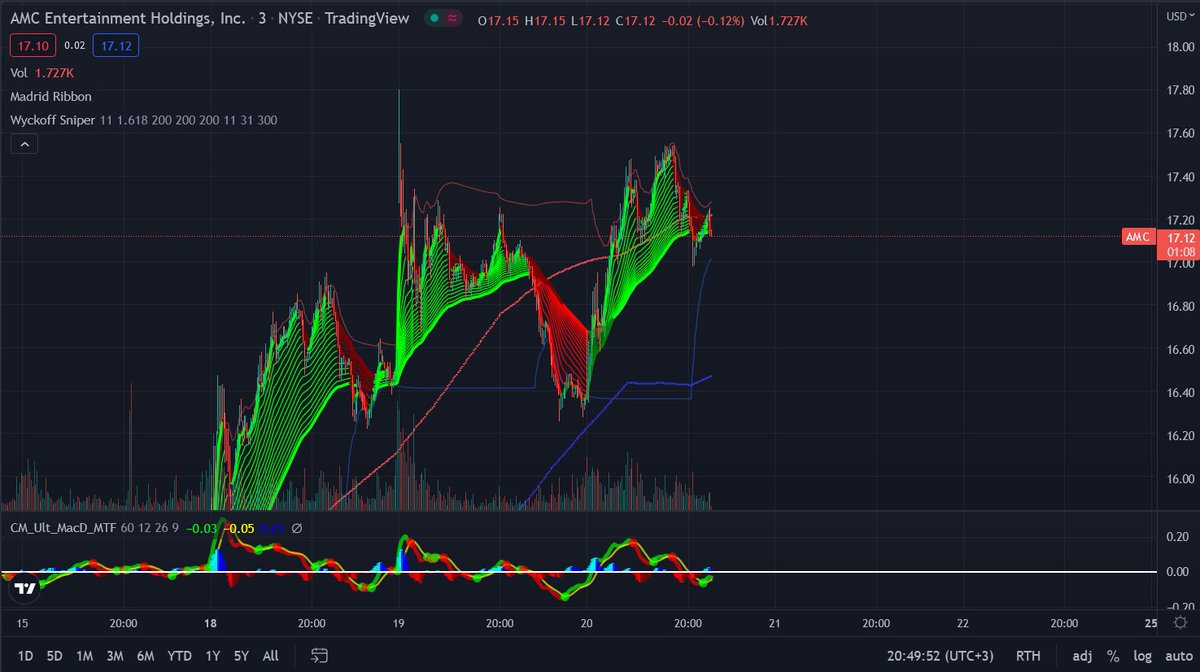Click the 16.40 price axis label
This screenshot has width=1200, height=672.
1182,392
